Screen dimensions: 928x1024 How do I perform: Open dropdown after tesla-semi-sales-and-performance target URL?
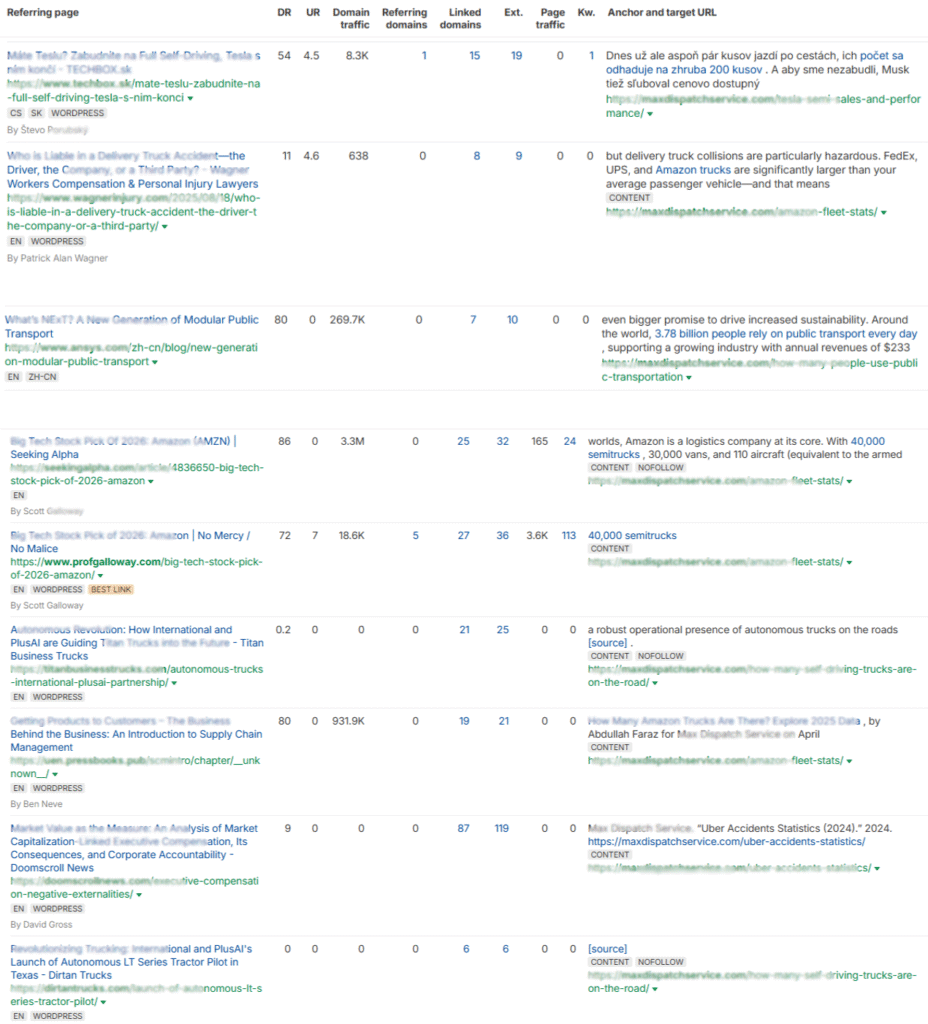click(650, 114)
